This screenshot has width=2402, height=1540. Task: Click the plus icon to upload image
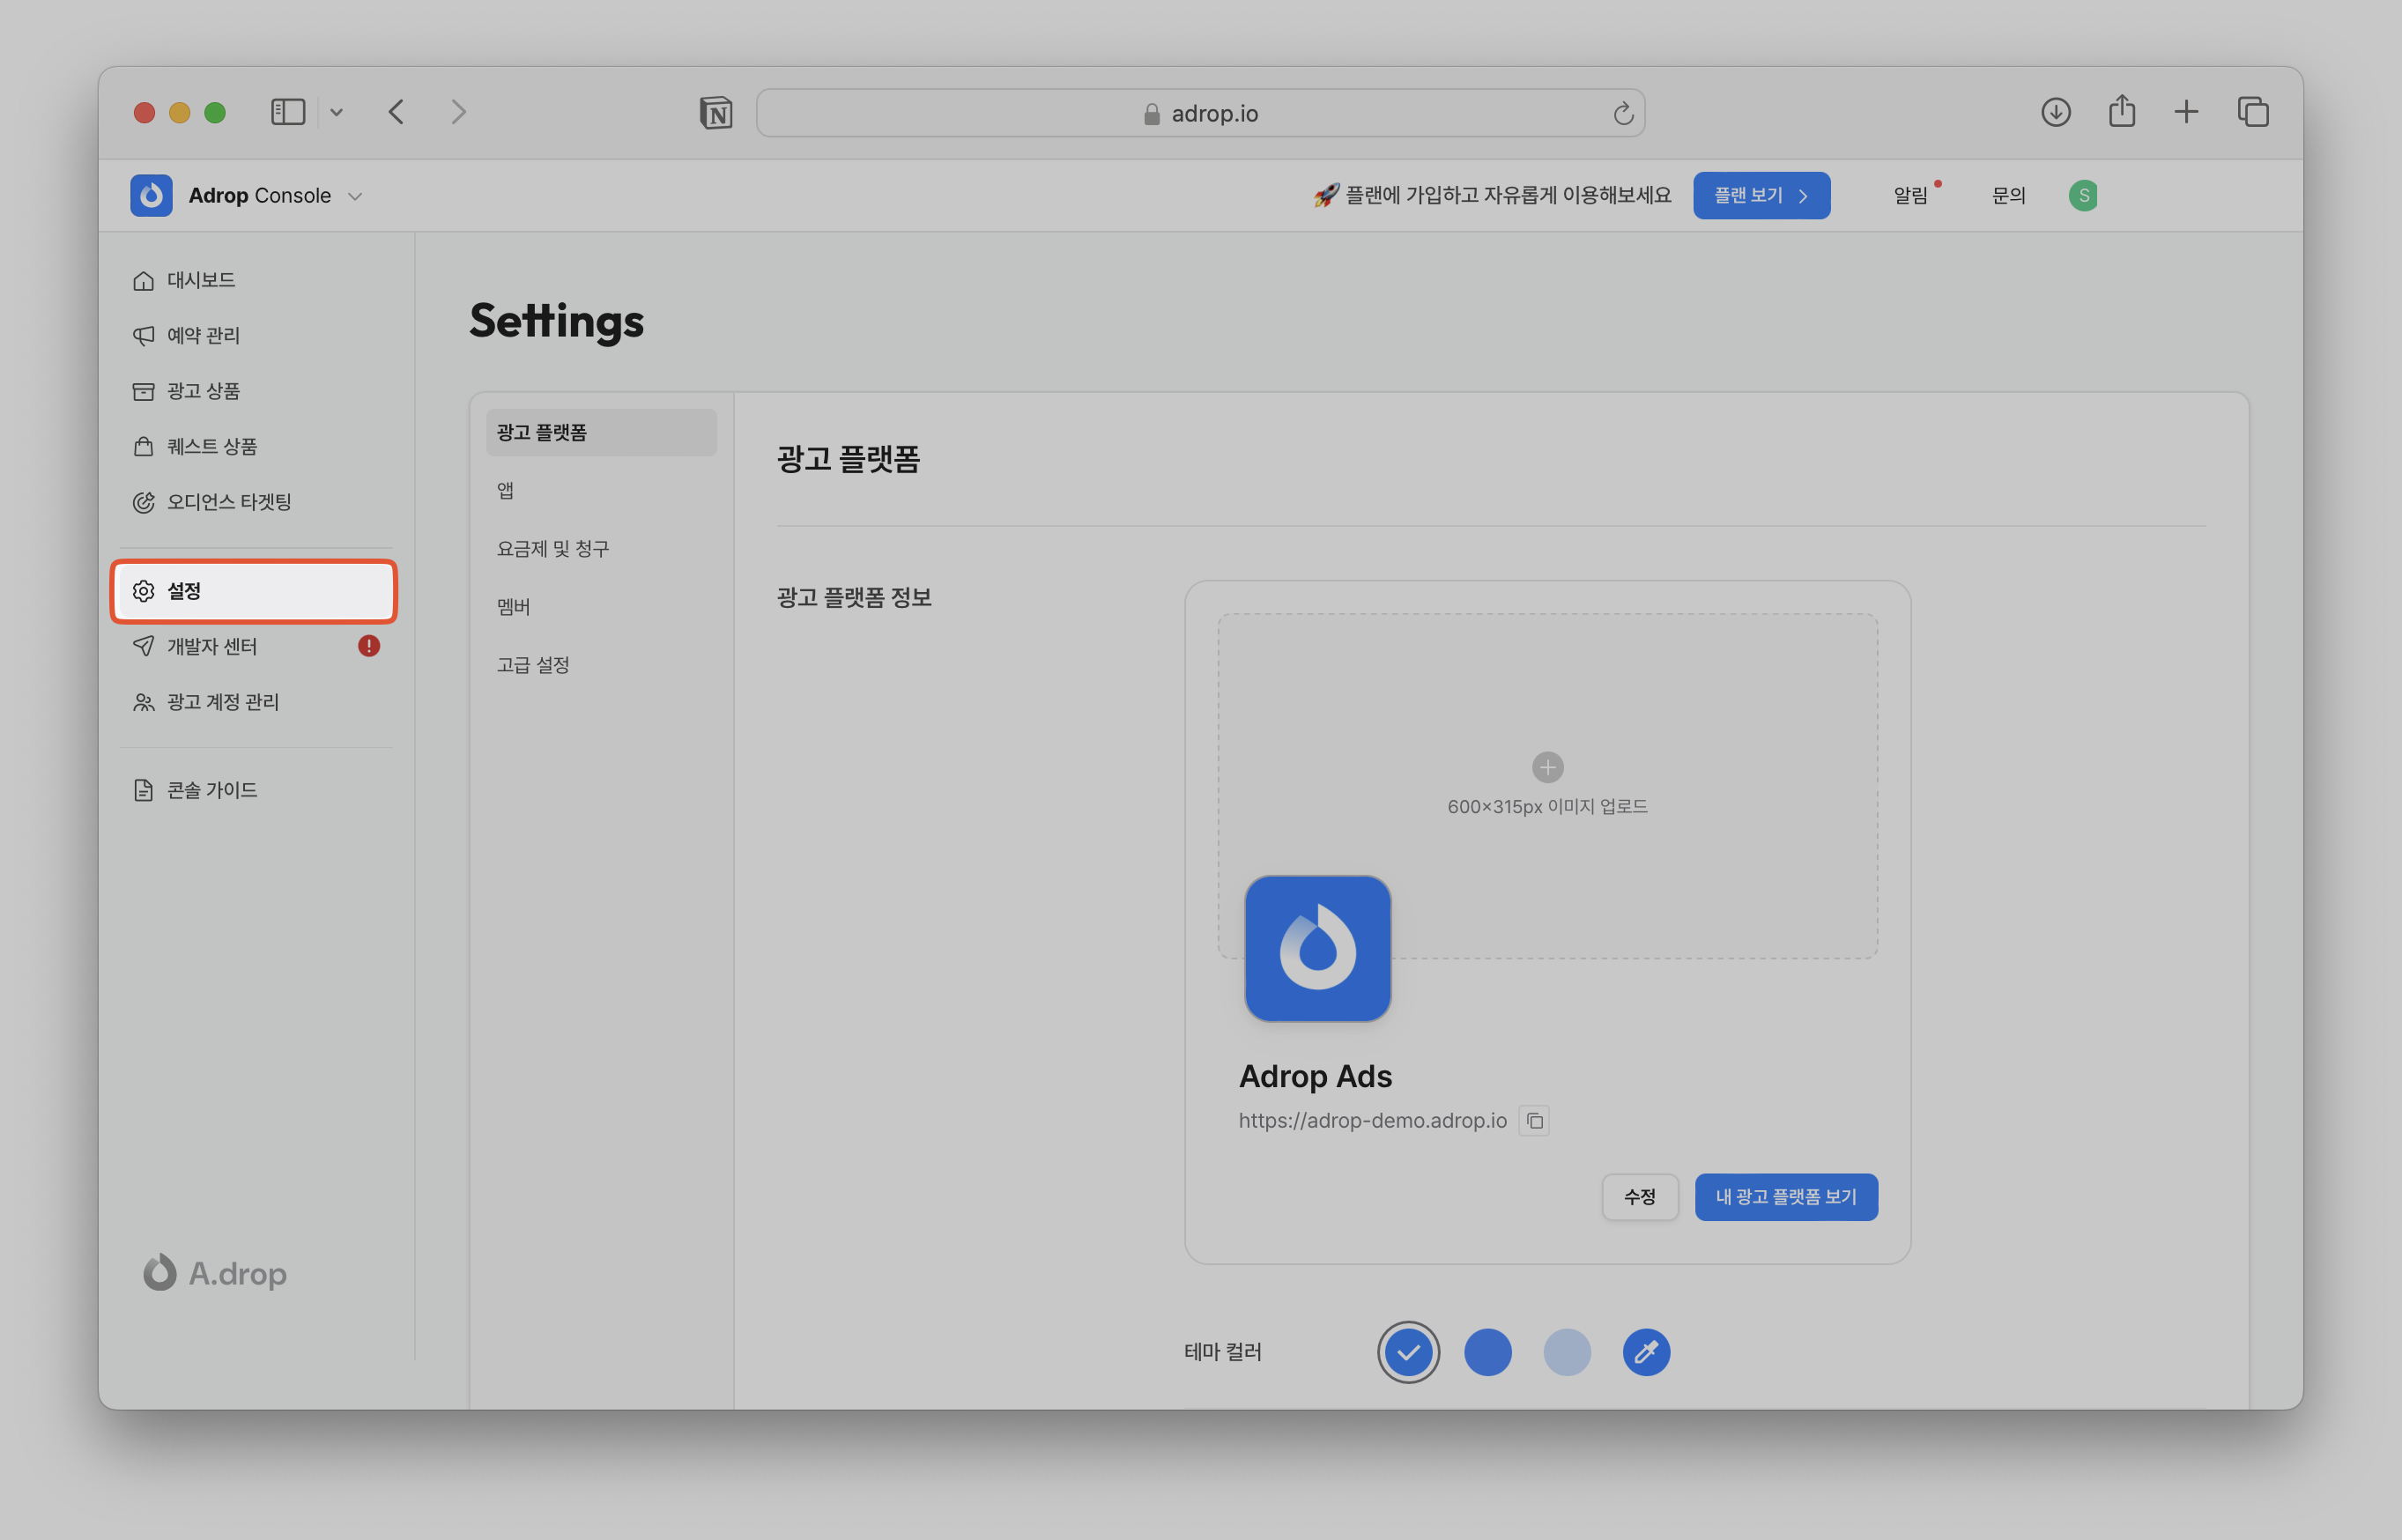pos(1547,767)
